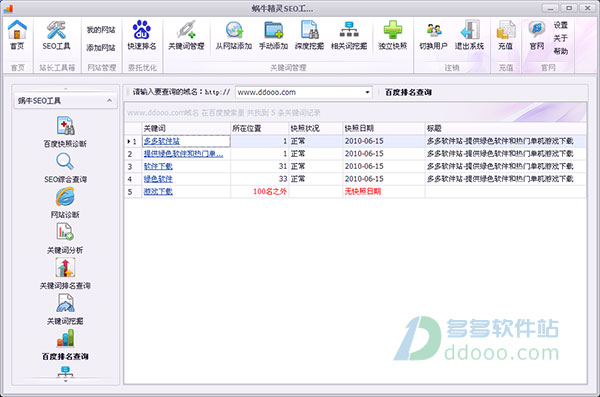Expand the domain dropdown arrow
The image size is (600, 397).
[367, 92]
